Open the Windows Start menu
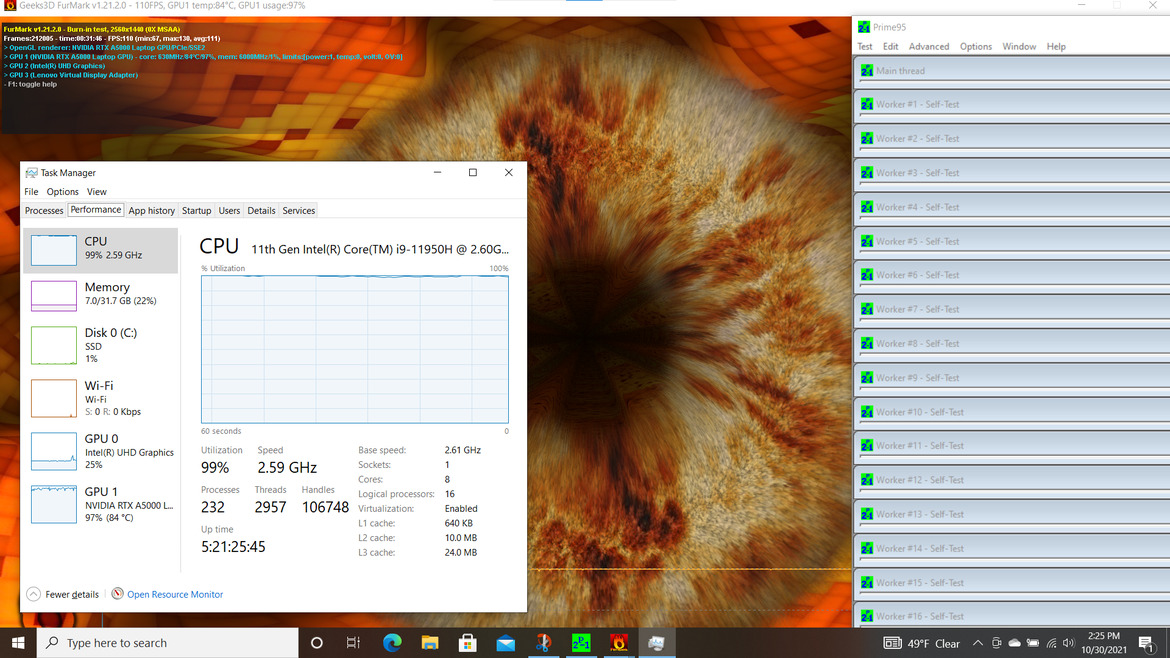Viewport: 1170px width, 658px height. tap(18, 642)
